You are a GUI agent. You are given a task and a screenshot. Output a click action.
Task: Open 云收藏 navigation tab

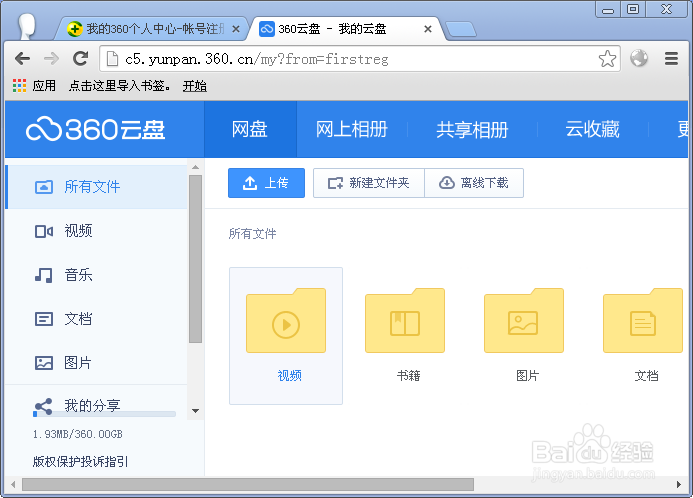click(x=592, y=129)
